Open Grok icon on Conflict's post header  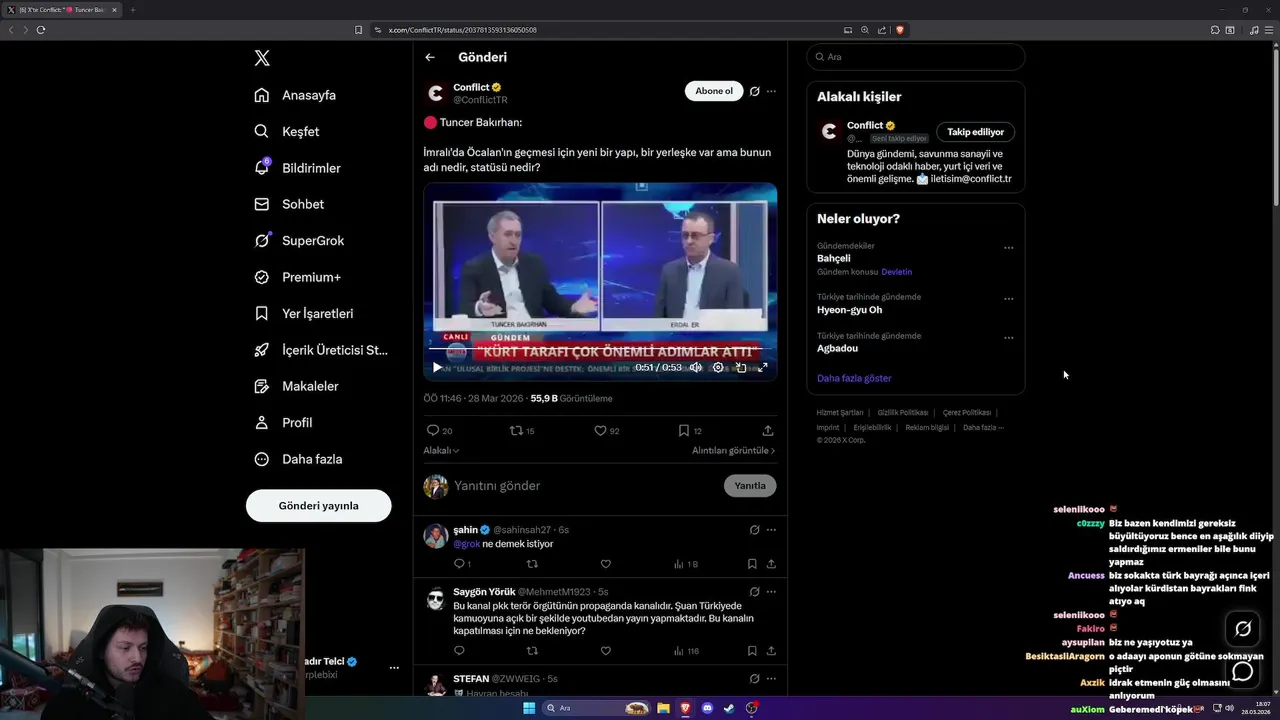[x=755, y=91]
